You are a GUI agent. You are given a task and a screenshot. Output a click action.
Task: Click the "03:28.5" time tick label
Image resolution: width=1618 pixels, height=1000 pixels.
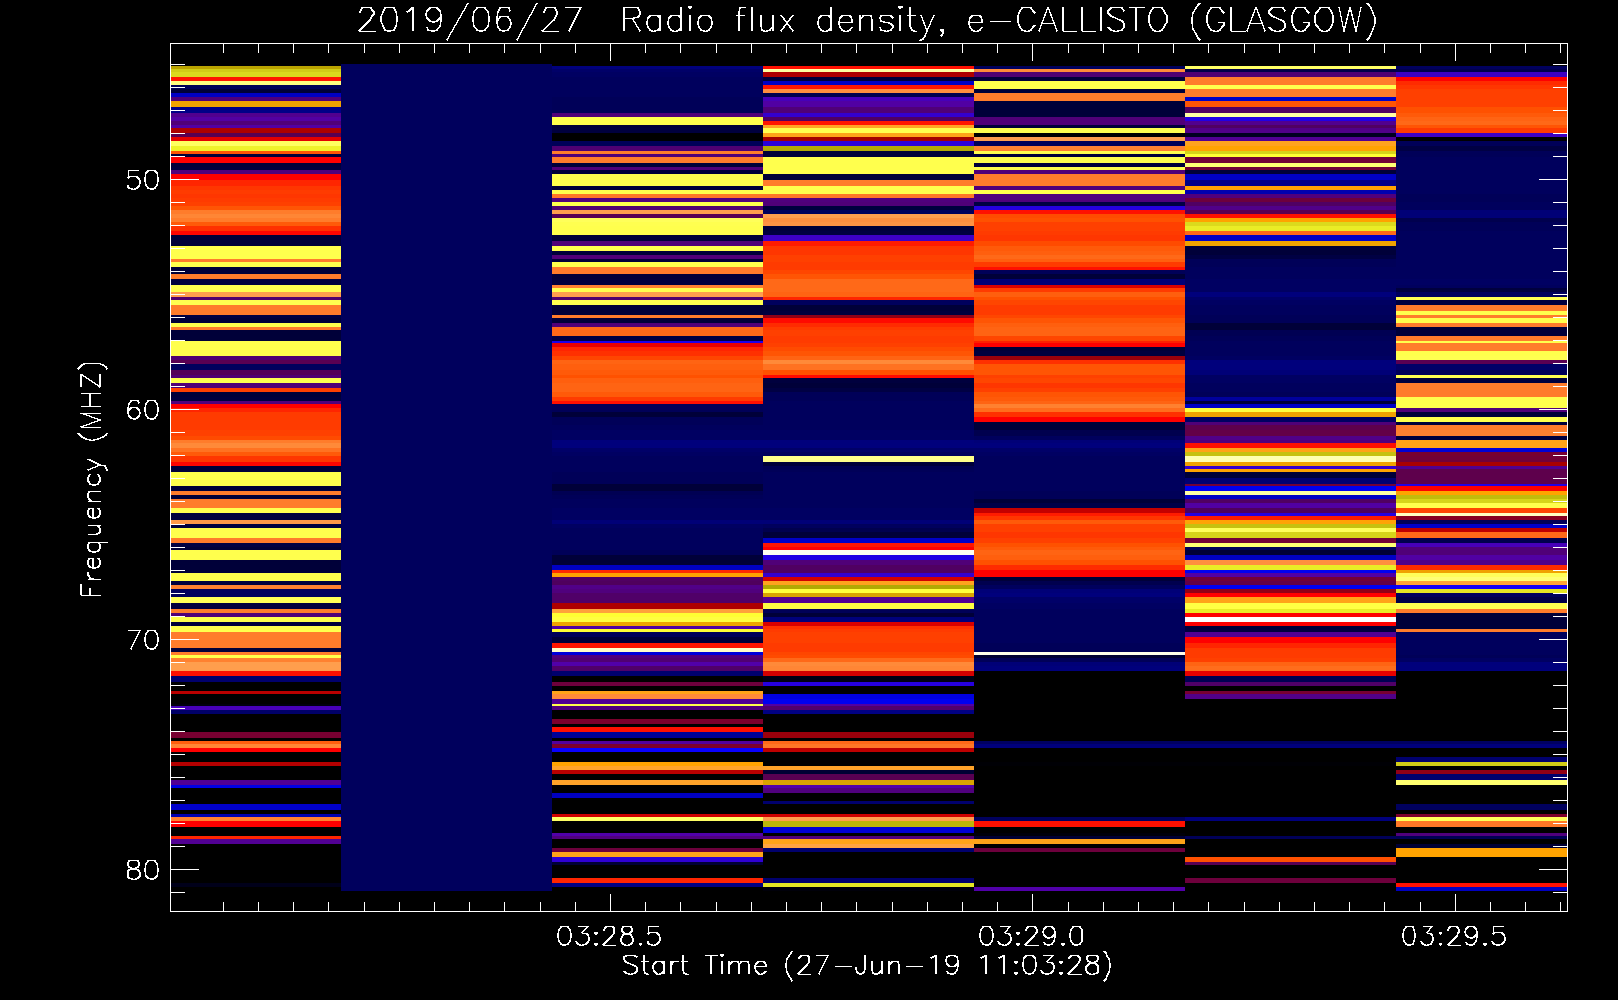609,937
